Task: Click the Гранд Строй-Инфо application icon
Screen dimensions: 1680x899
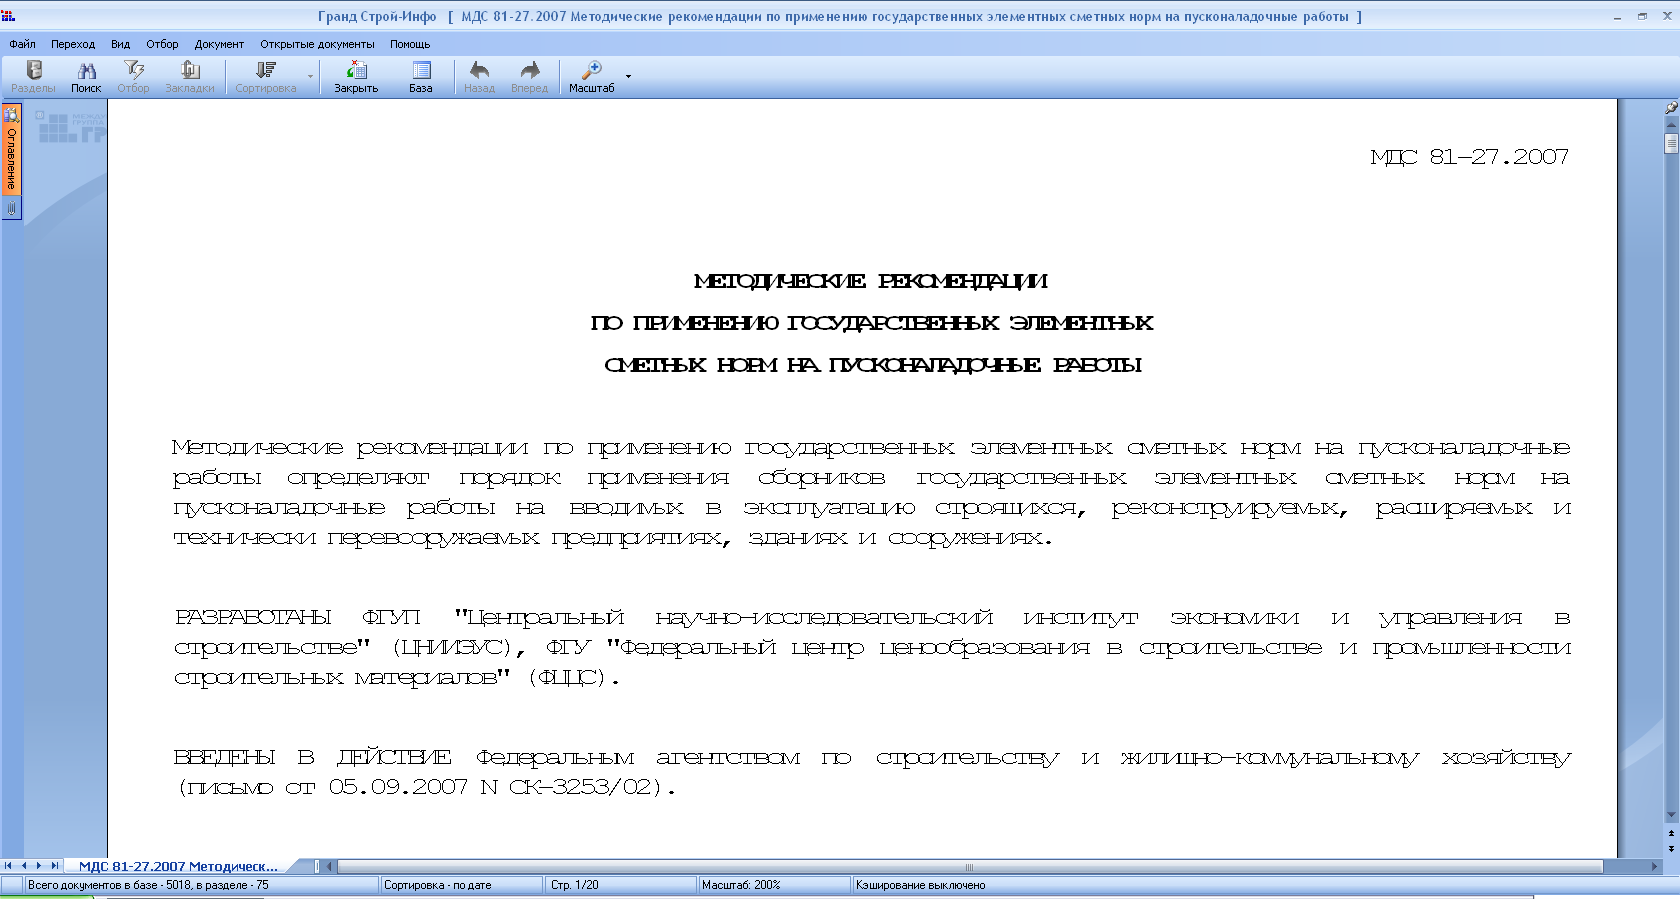Action: tap(9, 16)
